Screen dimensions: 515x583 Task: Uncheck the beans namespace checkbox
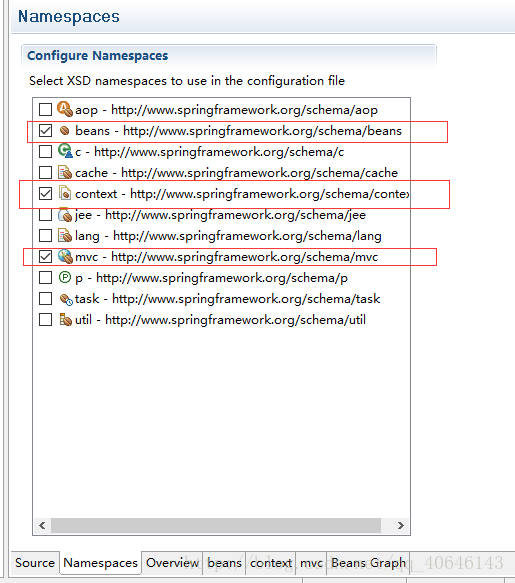(x=45, y=131)
